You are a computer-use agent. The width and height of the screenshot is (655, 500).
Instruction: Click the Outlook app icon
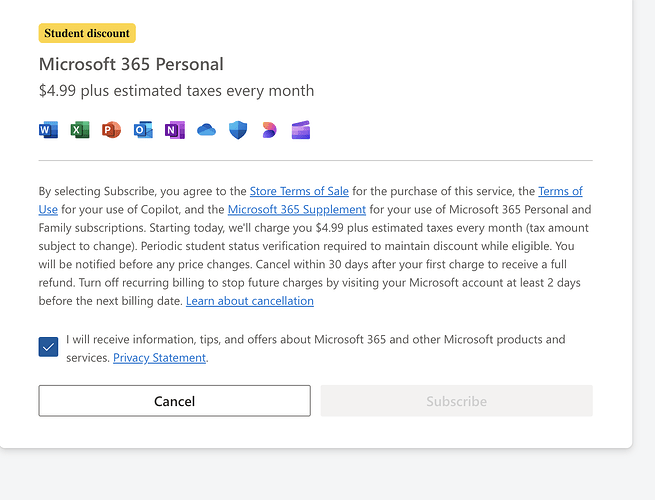143,130
